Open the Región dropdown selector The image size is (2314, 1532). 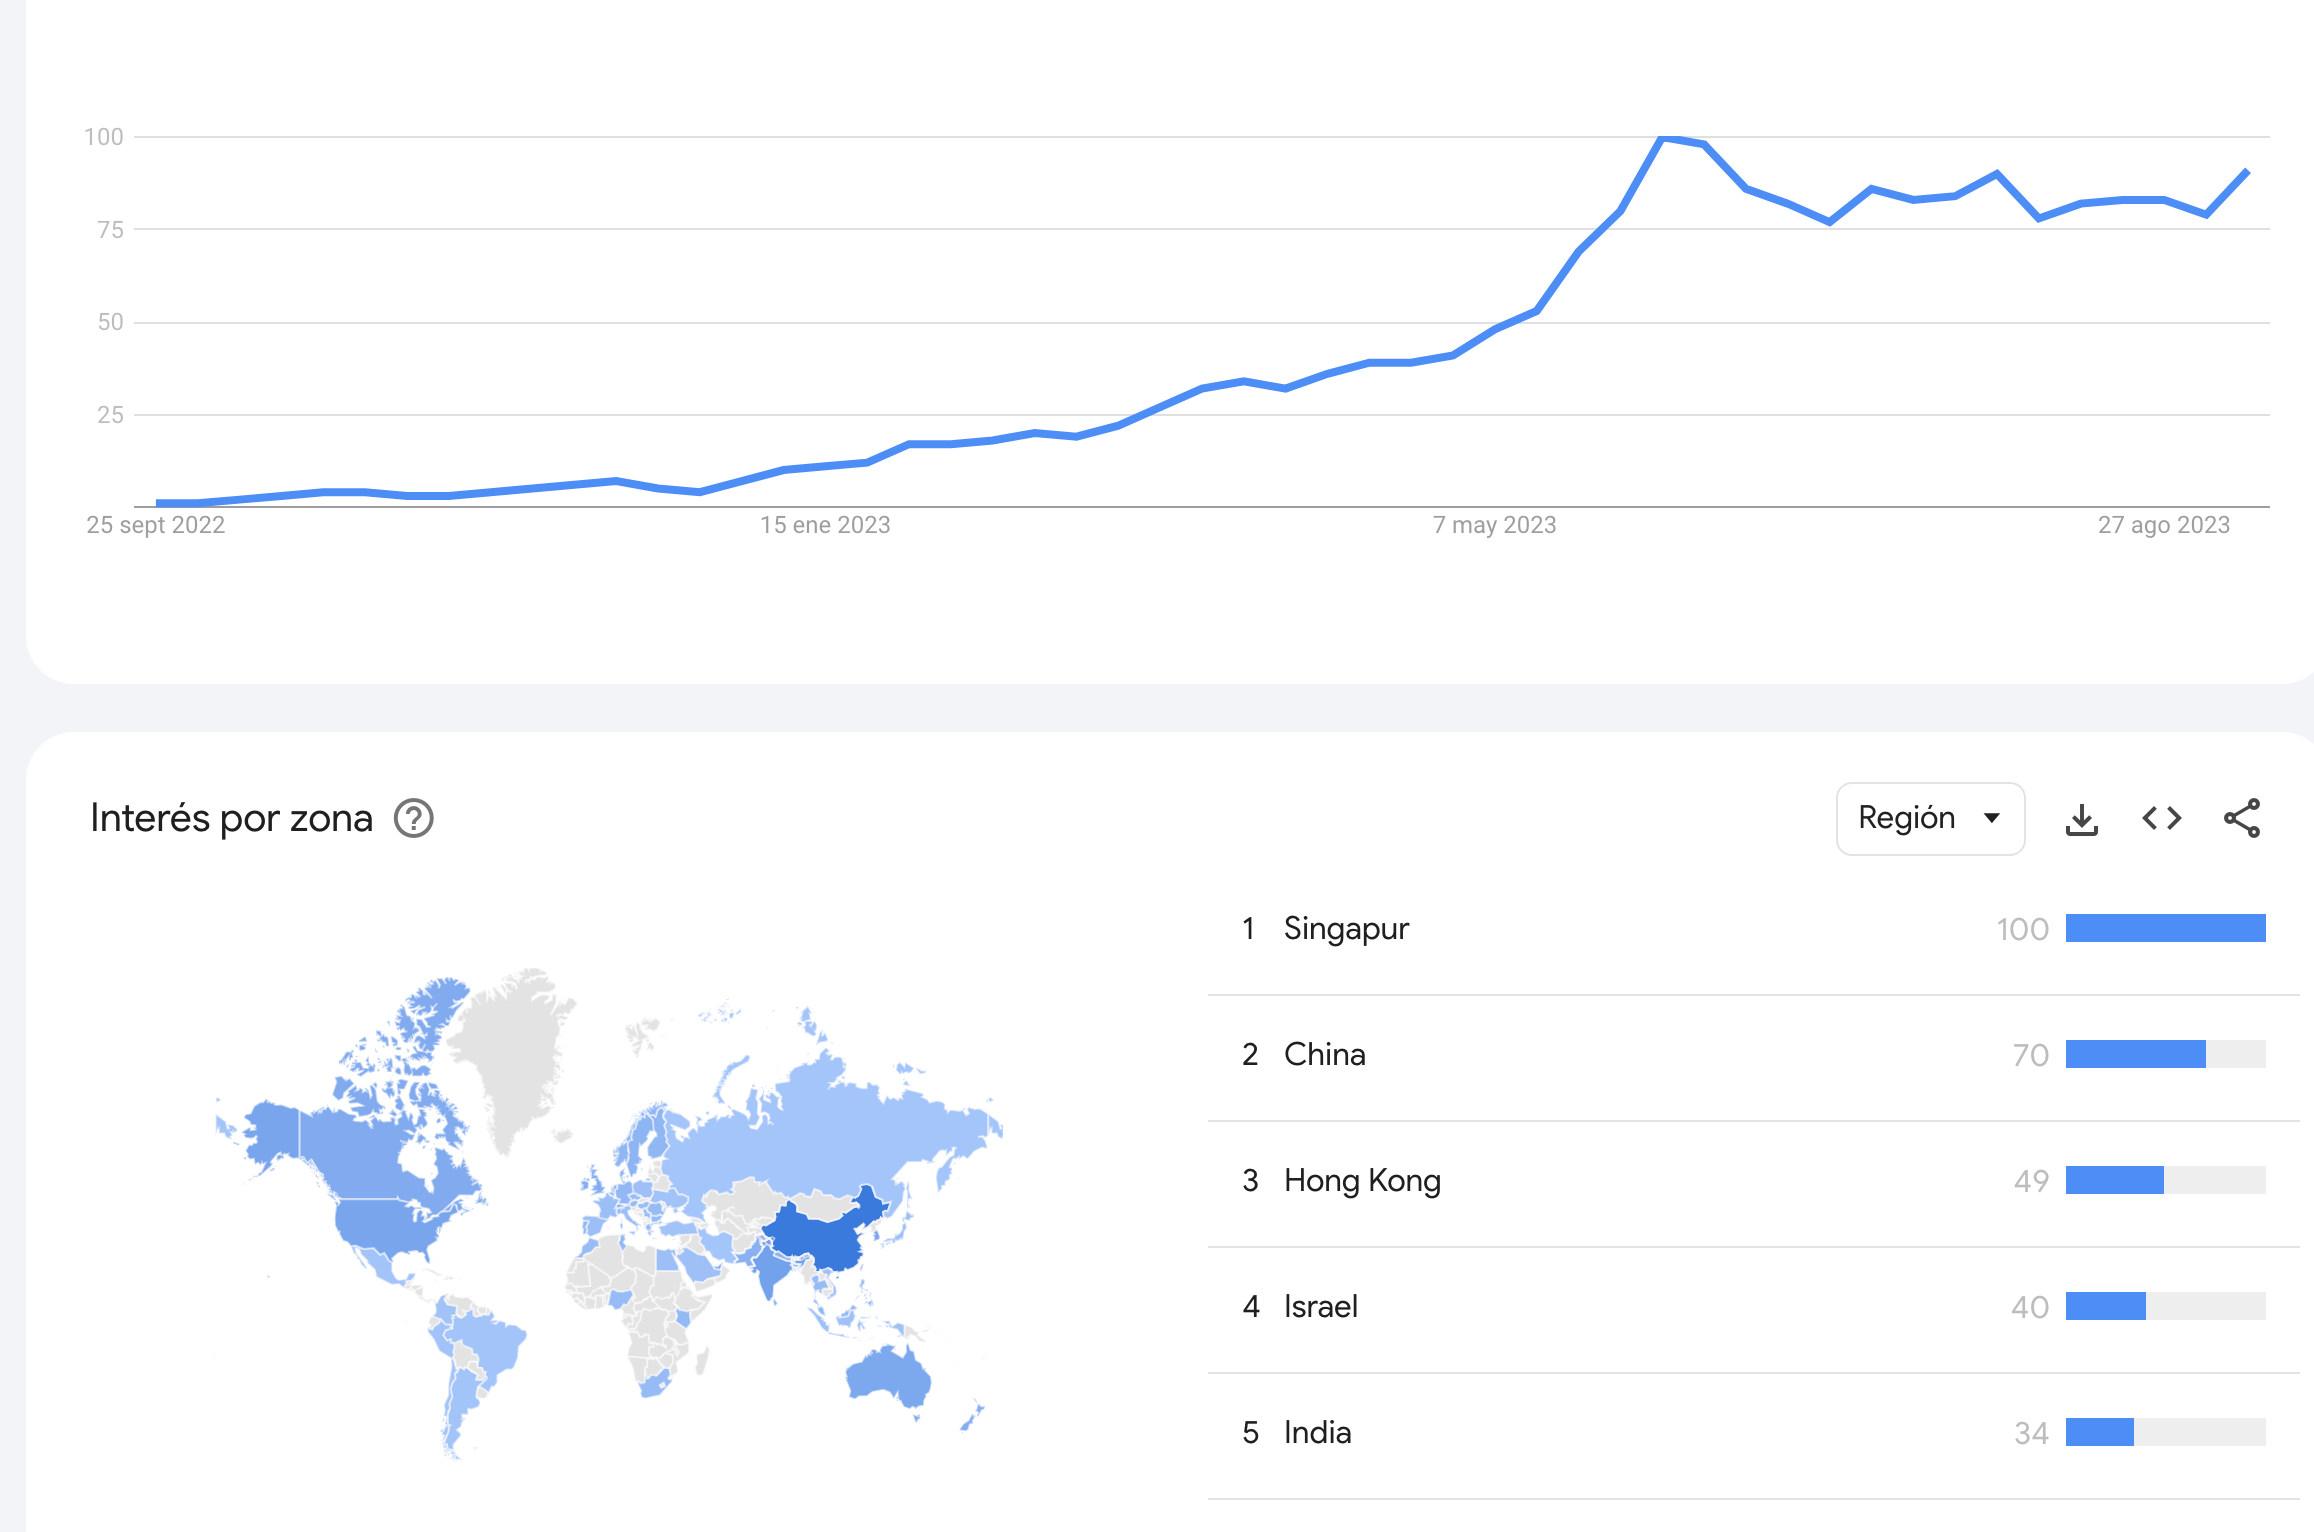[x=1929, y=819]
